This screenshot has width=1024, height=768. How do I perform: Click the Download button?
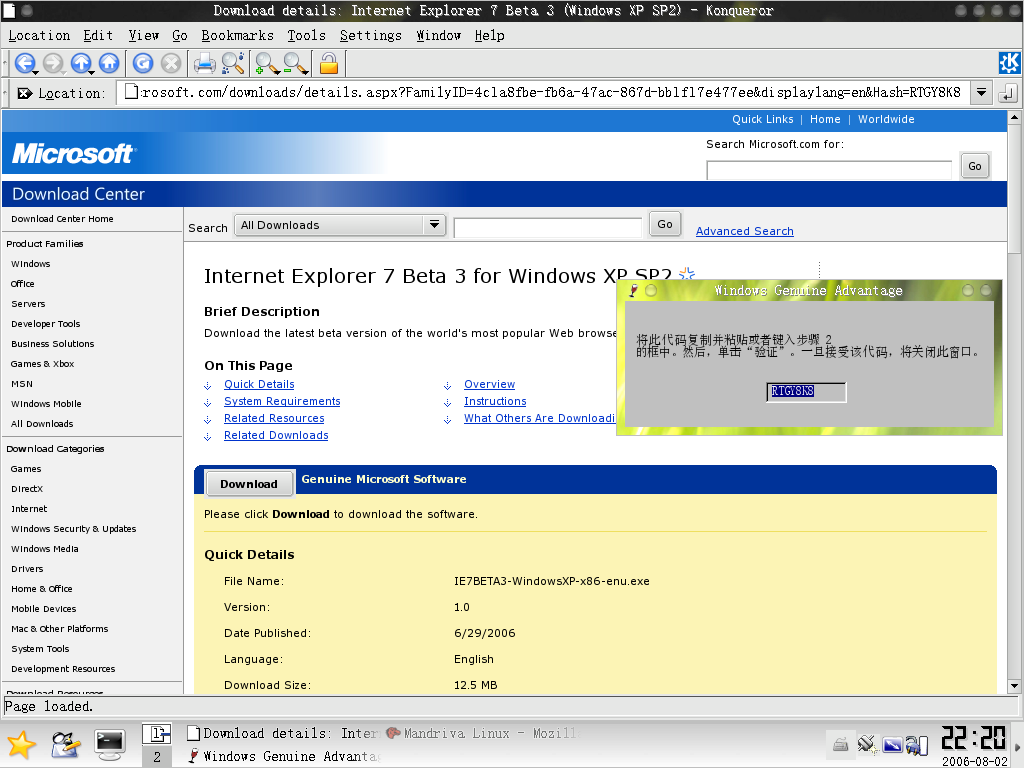coord(249,484)
